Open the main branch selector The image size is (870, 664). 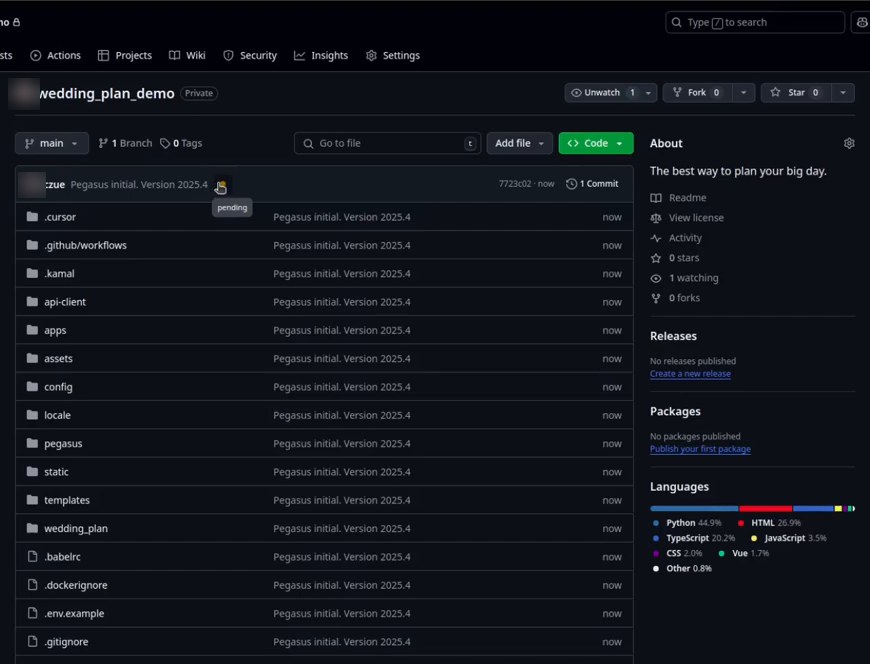pyautogui.click(x=52, y=143)
